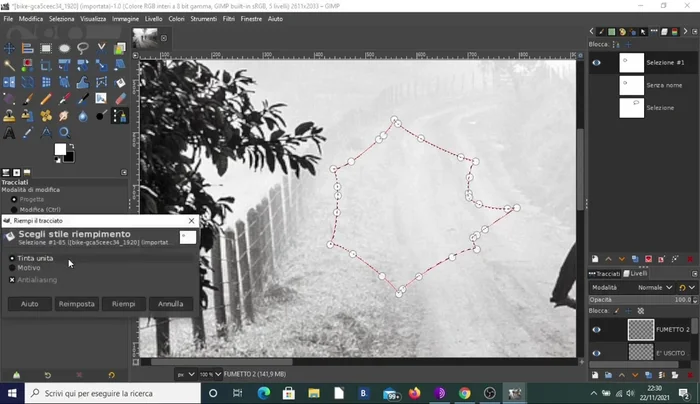Hide the FUMETTO 2 layer
The width and height of the screenshot is (700, 404).
597,329
